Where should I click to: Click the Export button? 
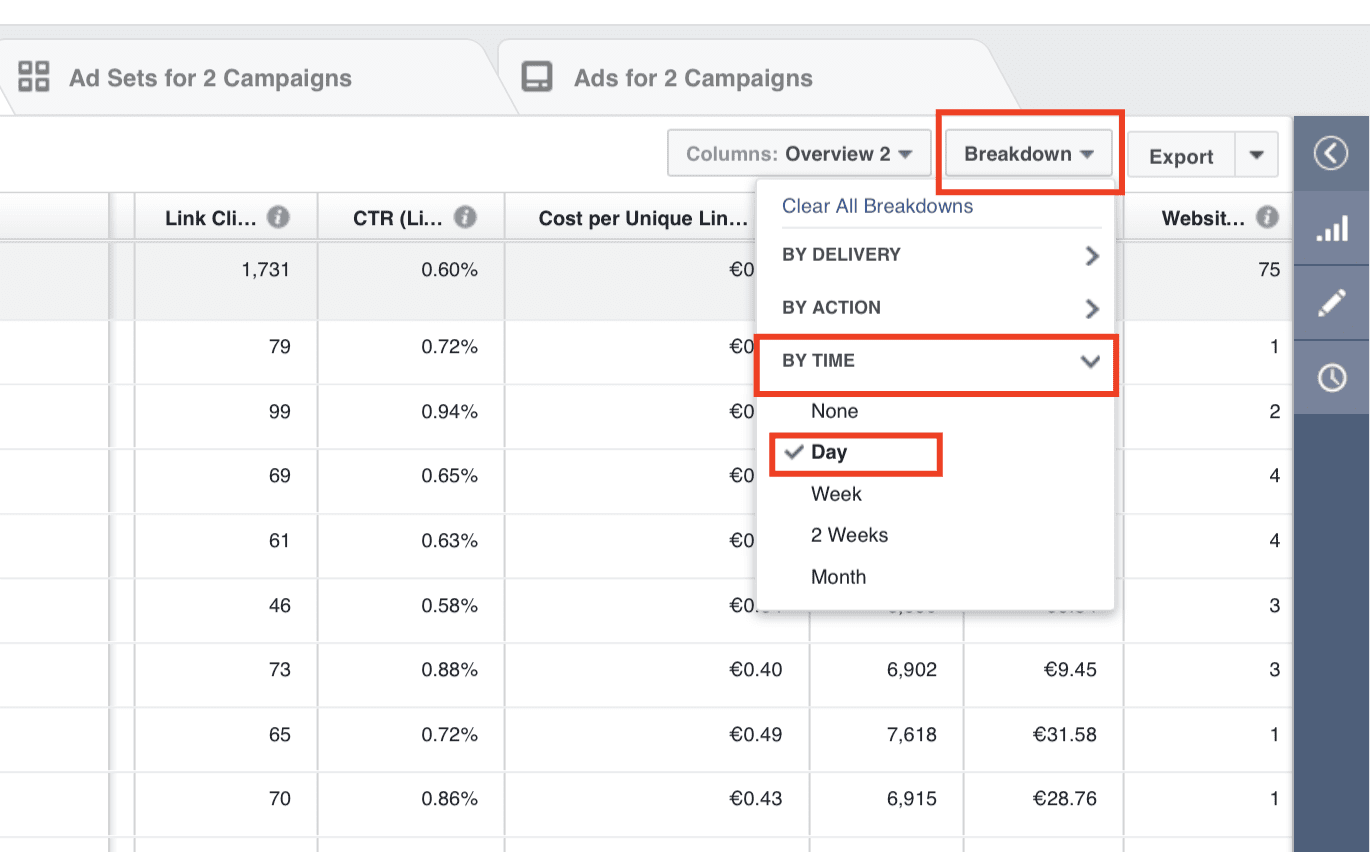1181,156
